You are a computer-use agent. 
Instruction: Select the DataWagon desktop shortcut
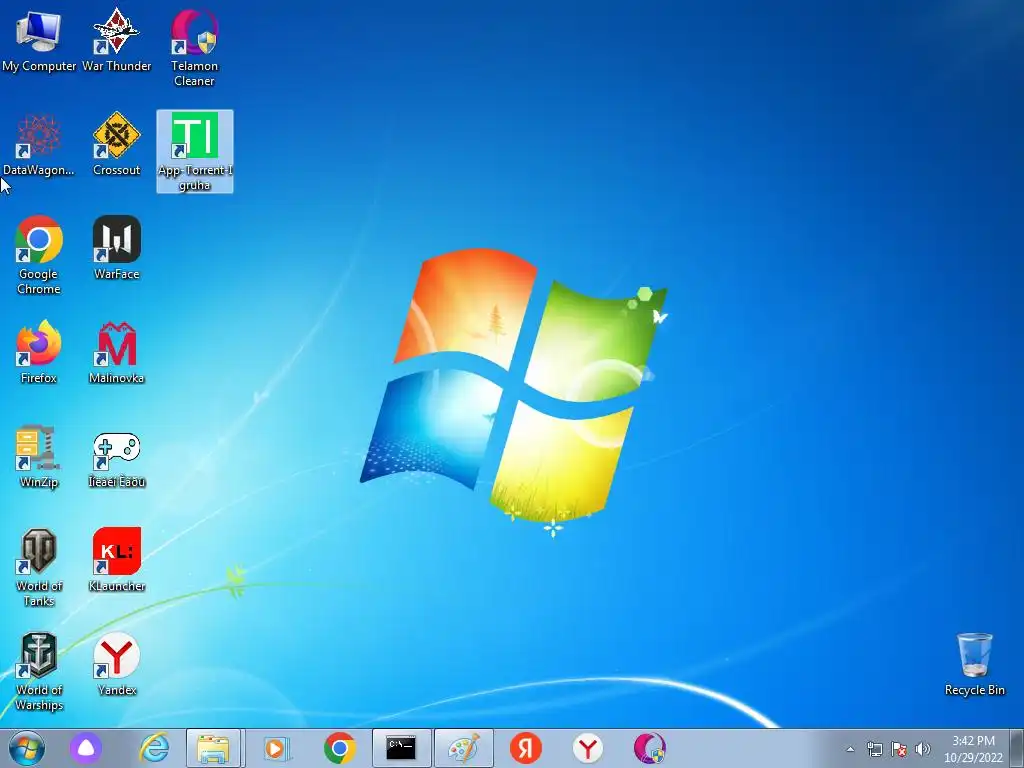(39, 145)
